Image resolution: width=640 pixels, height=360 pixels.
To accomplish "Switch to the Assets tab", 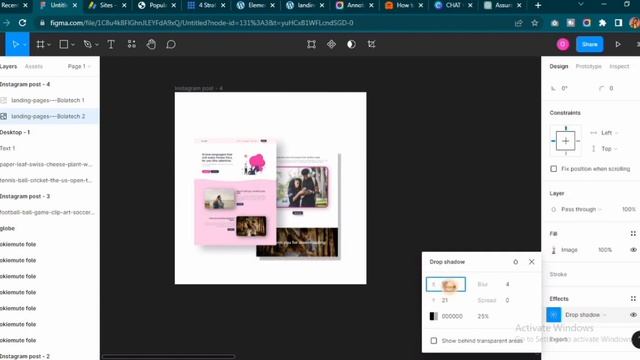I will tap(33, 66).
